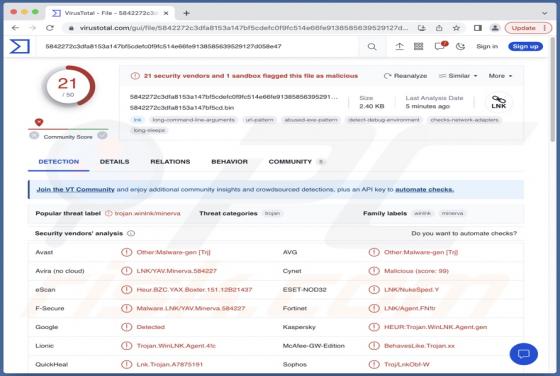560x376 pixels.
Task: Click the community score upvote check icon
Action: pyautogui.click(x=102, y=135)
